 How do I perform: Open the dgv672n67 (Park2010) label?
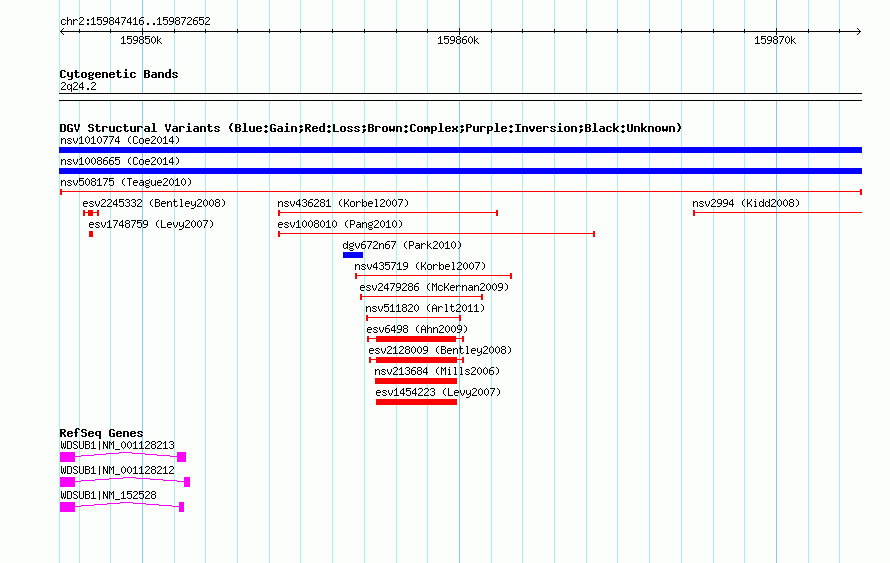point(402,245)
